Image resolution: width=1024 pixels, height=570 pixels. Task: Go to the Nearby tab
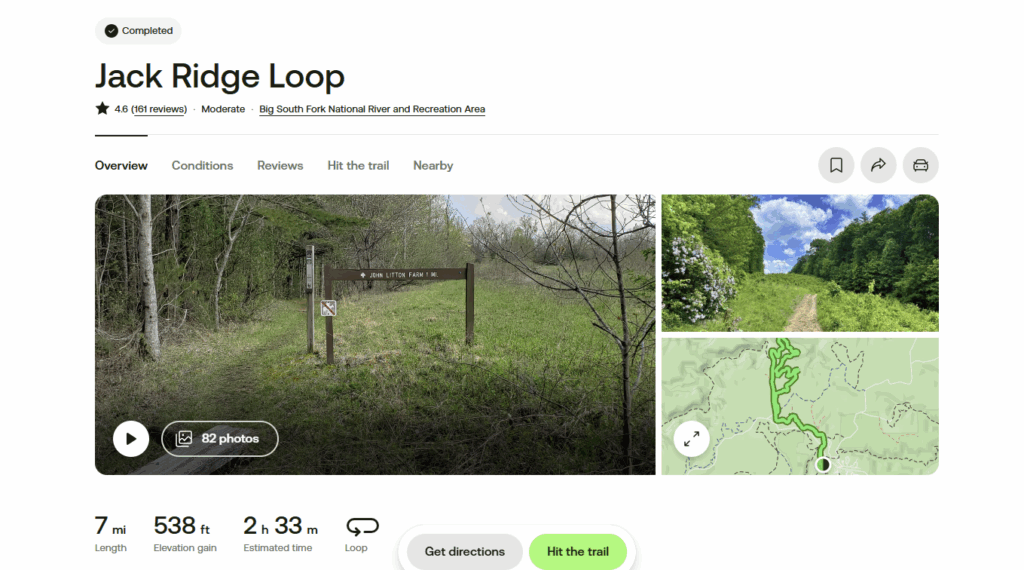coord(433,166)
